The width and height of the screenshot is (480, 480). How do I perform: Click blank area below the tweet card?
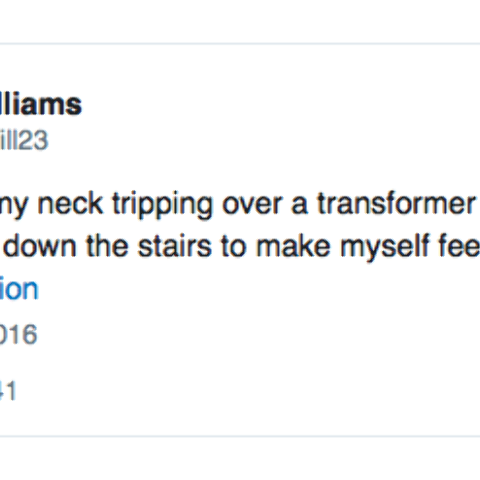[x=240, y=459]
